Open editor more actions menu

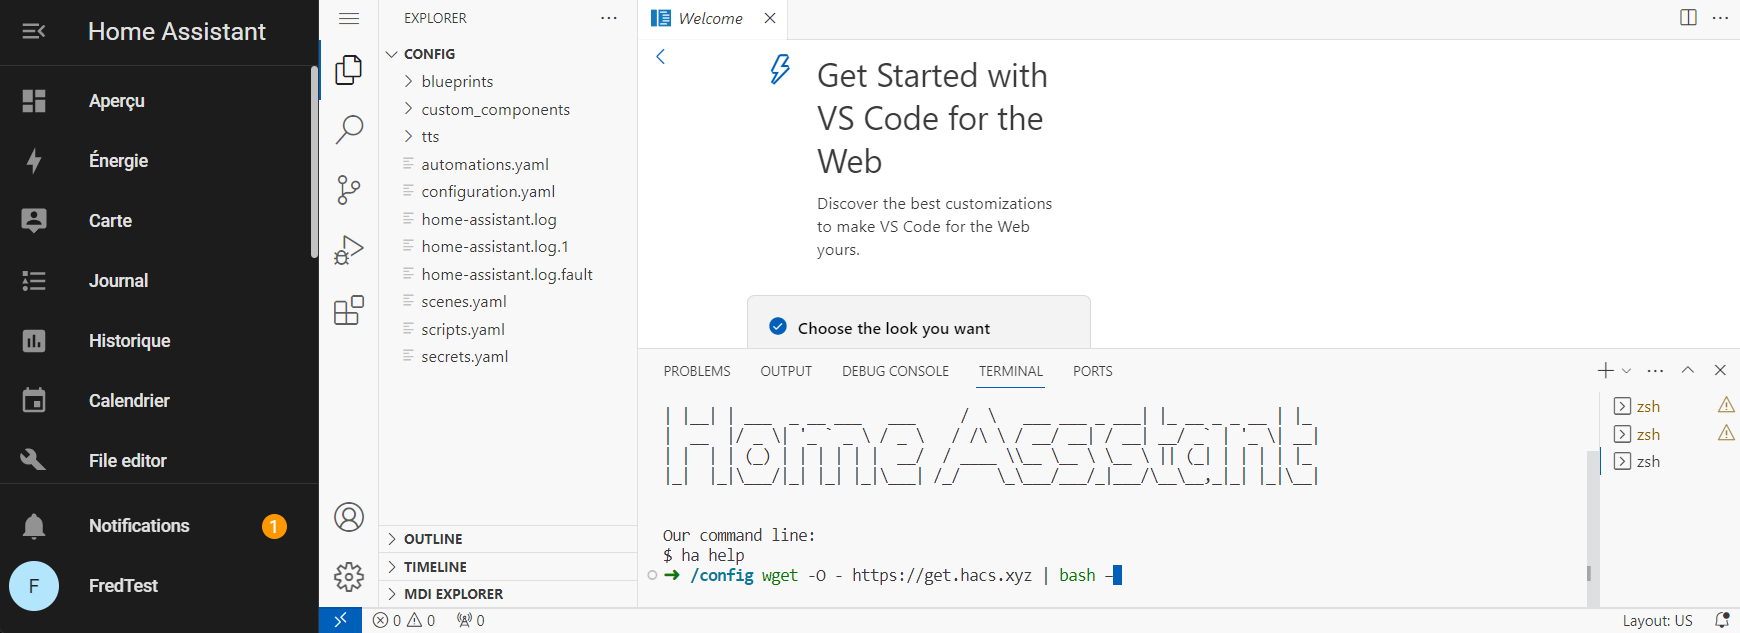[1720, 18]
